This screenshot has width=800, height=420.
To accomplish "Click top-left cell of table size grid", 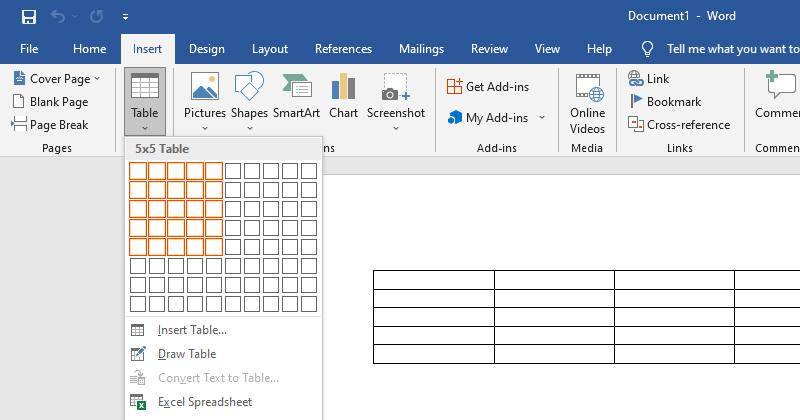I will (x=138, y=171).
